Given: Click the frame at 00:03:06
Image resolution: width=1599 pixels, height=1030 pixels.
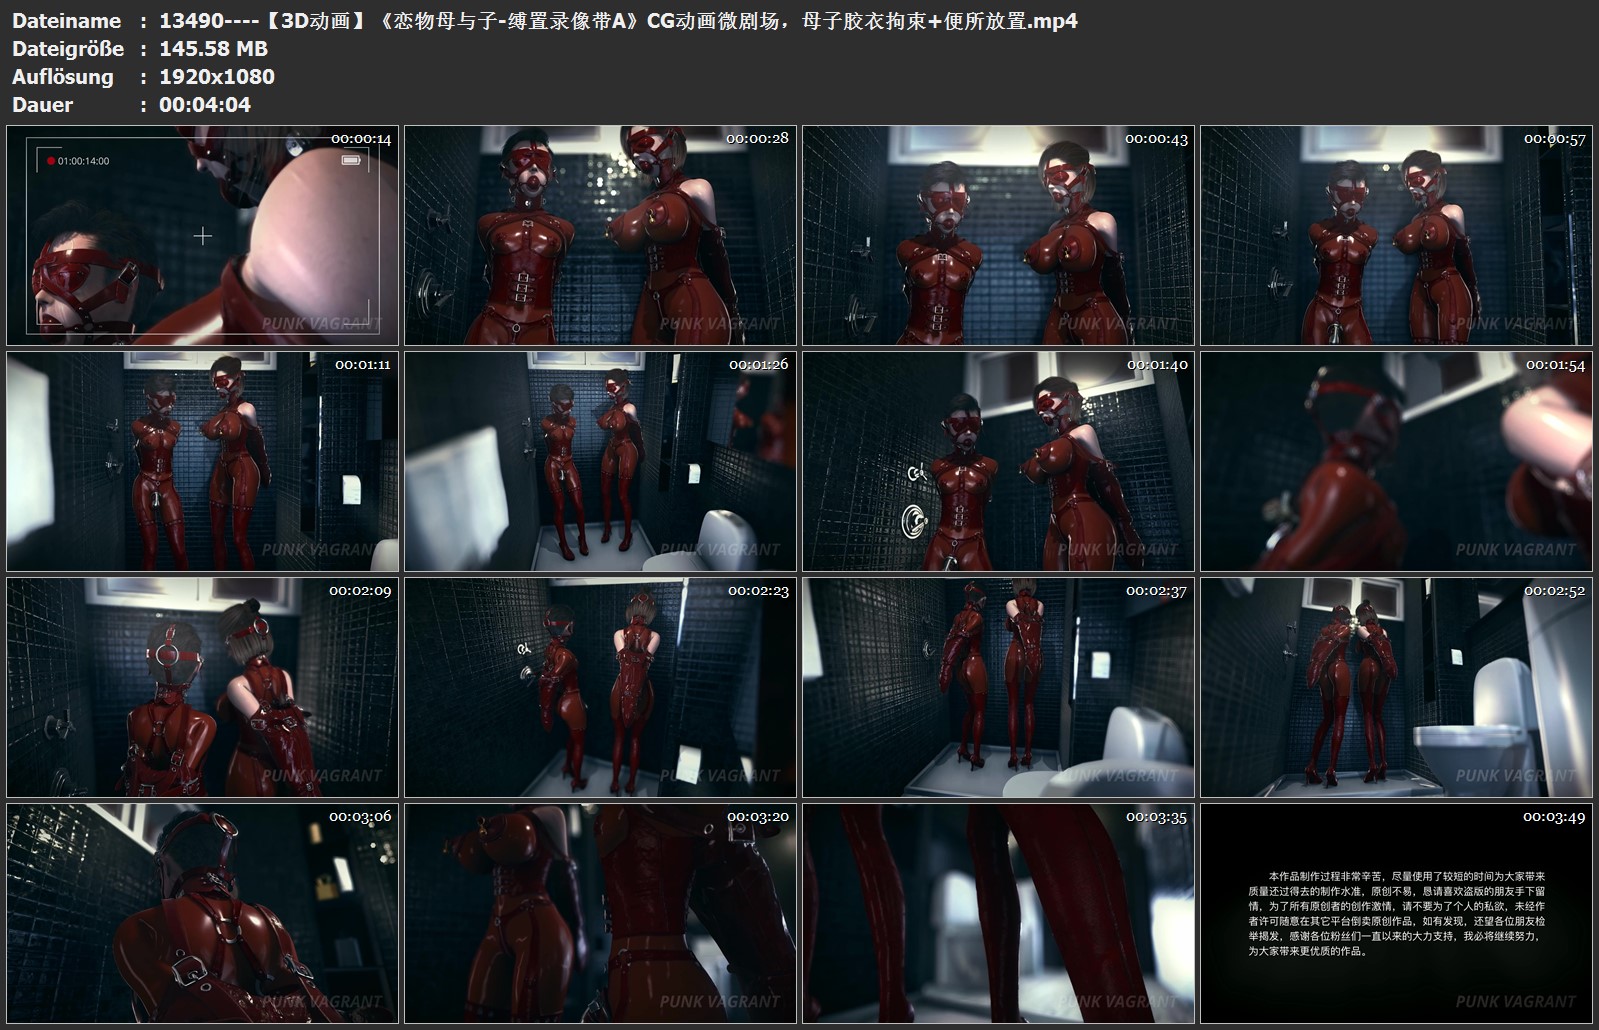Looking at the screenshot, I should (x=202, y=913).
